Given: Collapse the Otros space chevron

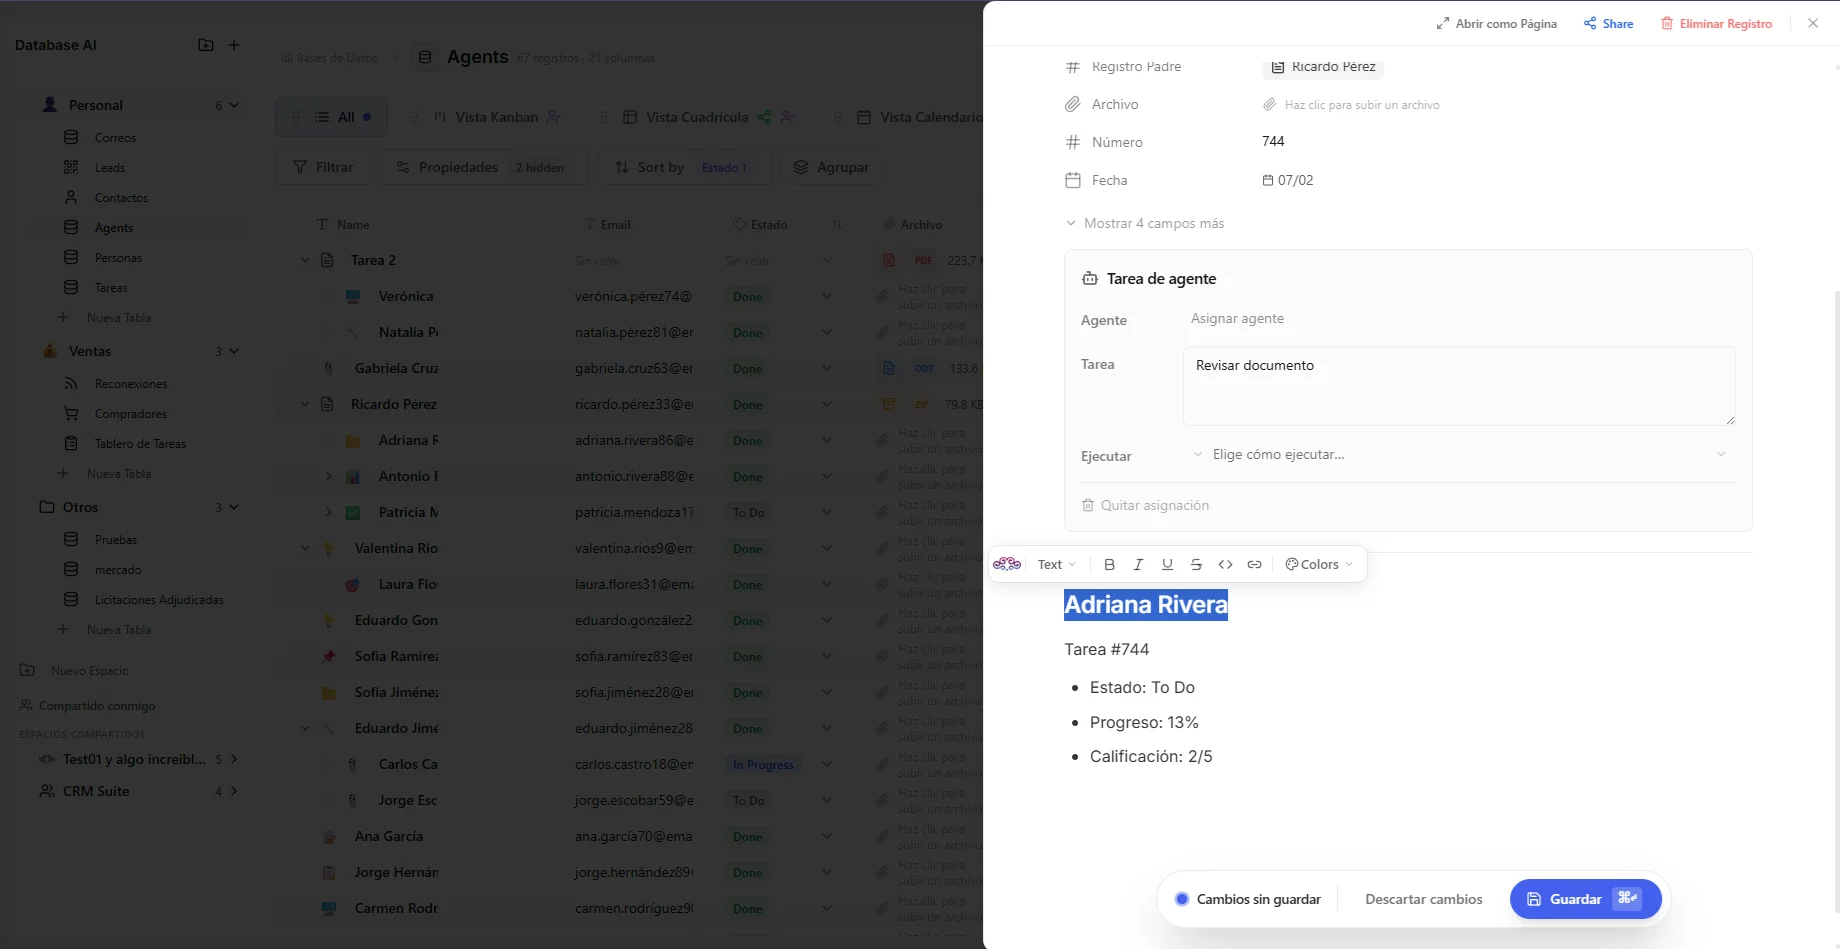Looking at the screenshot, I should (234, 507).
